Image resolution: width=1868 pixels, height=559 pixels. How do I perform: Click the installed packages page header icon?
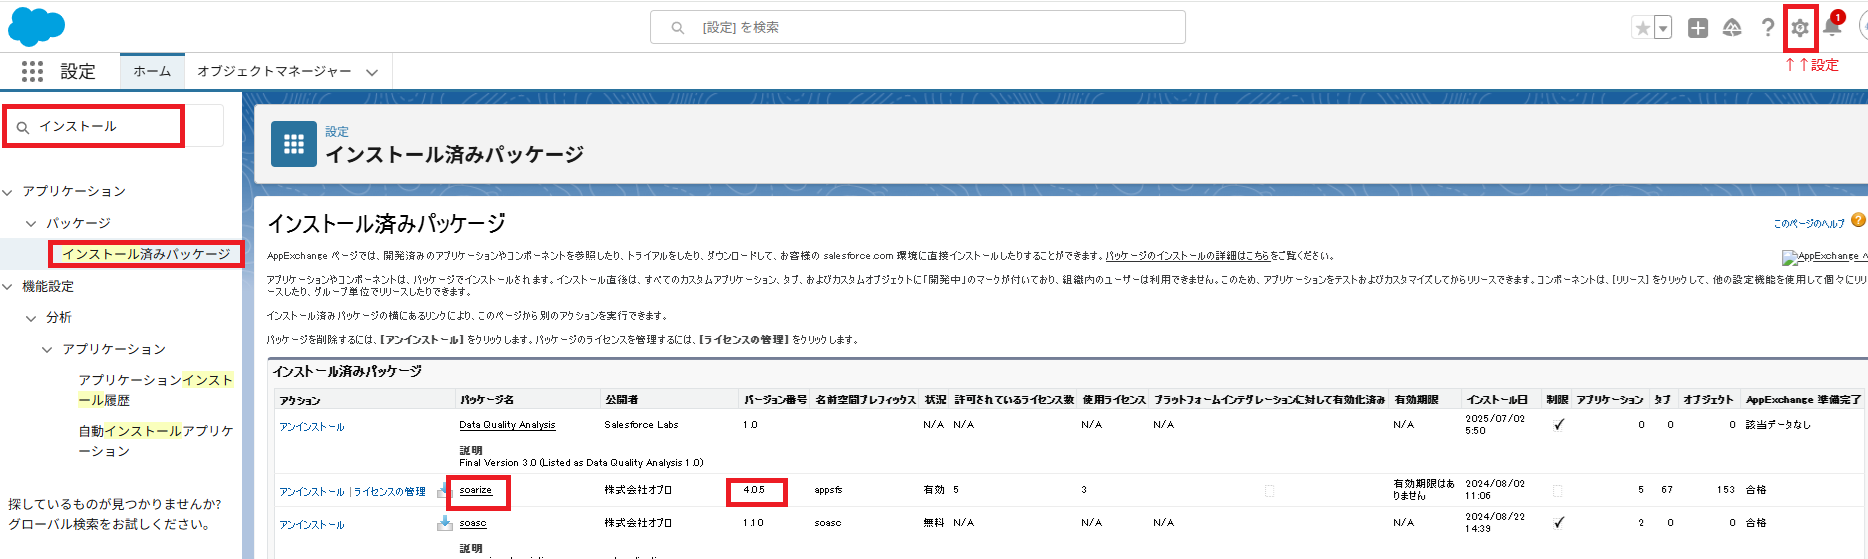tap(294, 145)
